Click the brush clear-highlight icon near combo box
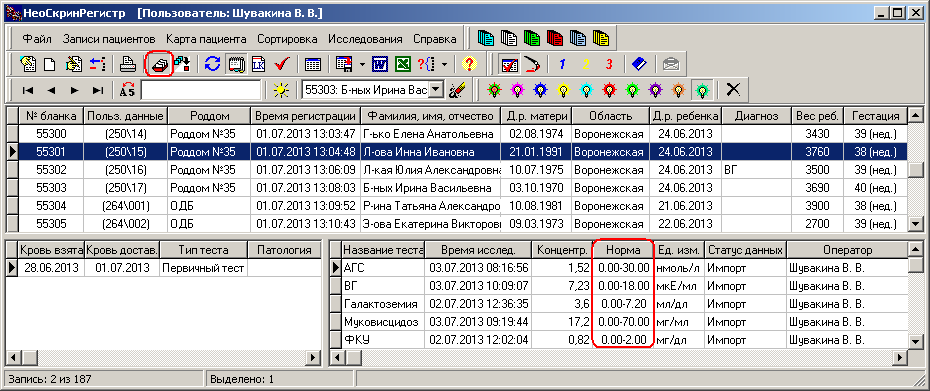This screenshot has width=930, height=391. click(x=456, y=90)
